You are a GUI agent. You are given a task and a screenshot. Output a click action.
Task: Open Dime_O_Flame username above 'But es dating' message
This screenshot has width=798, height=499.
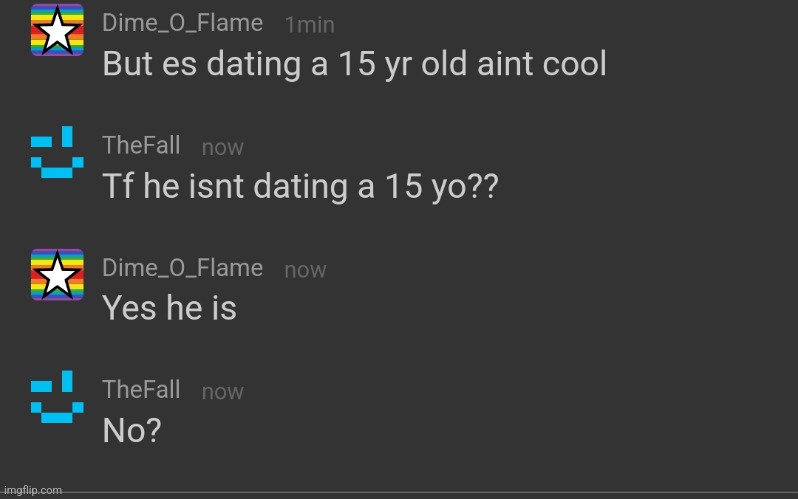[x=183, y=22]
